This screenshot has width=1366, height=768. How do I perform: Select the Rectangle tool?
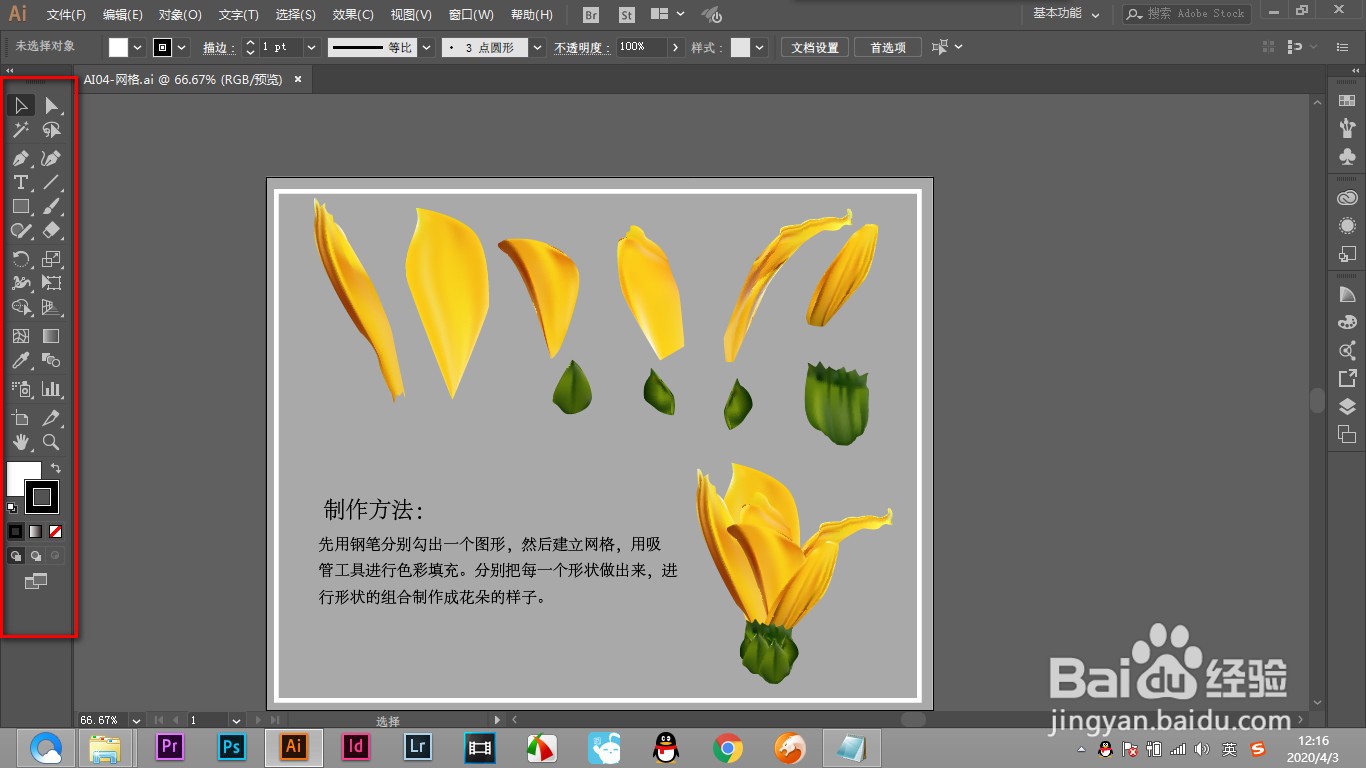pos(20,206)
